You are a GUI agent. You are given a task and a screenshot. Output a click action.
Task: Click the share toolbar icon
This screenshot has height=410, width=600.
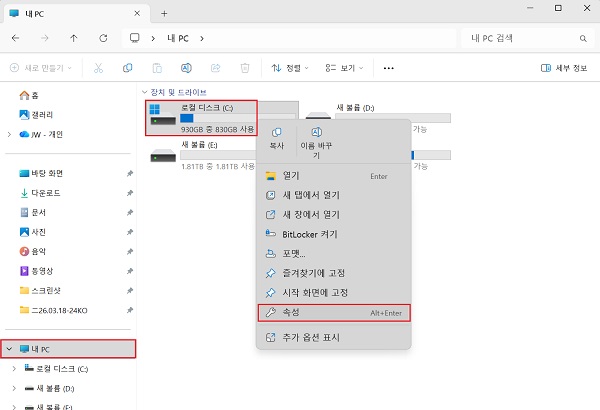coord(215,68)
